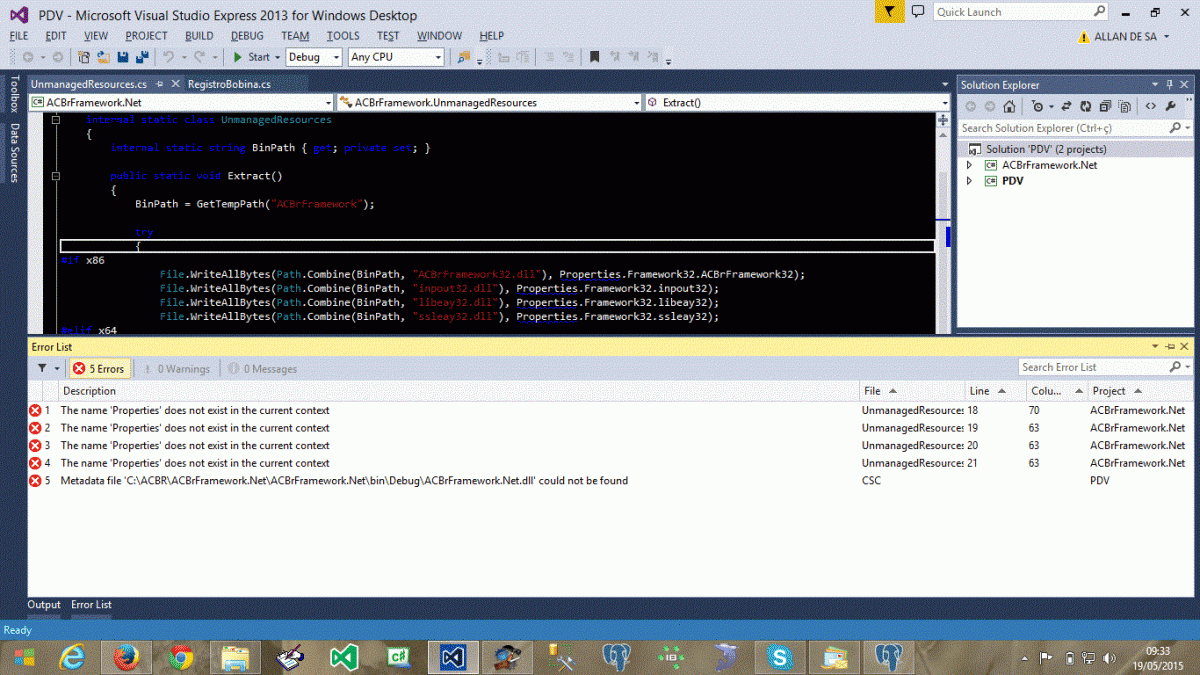Click the Pending Changes Filter icon
This screenshot has width=1200, height=675.
click(1039, 107)
